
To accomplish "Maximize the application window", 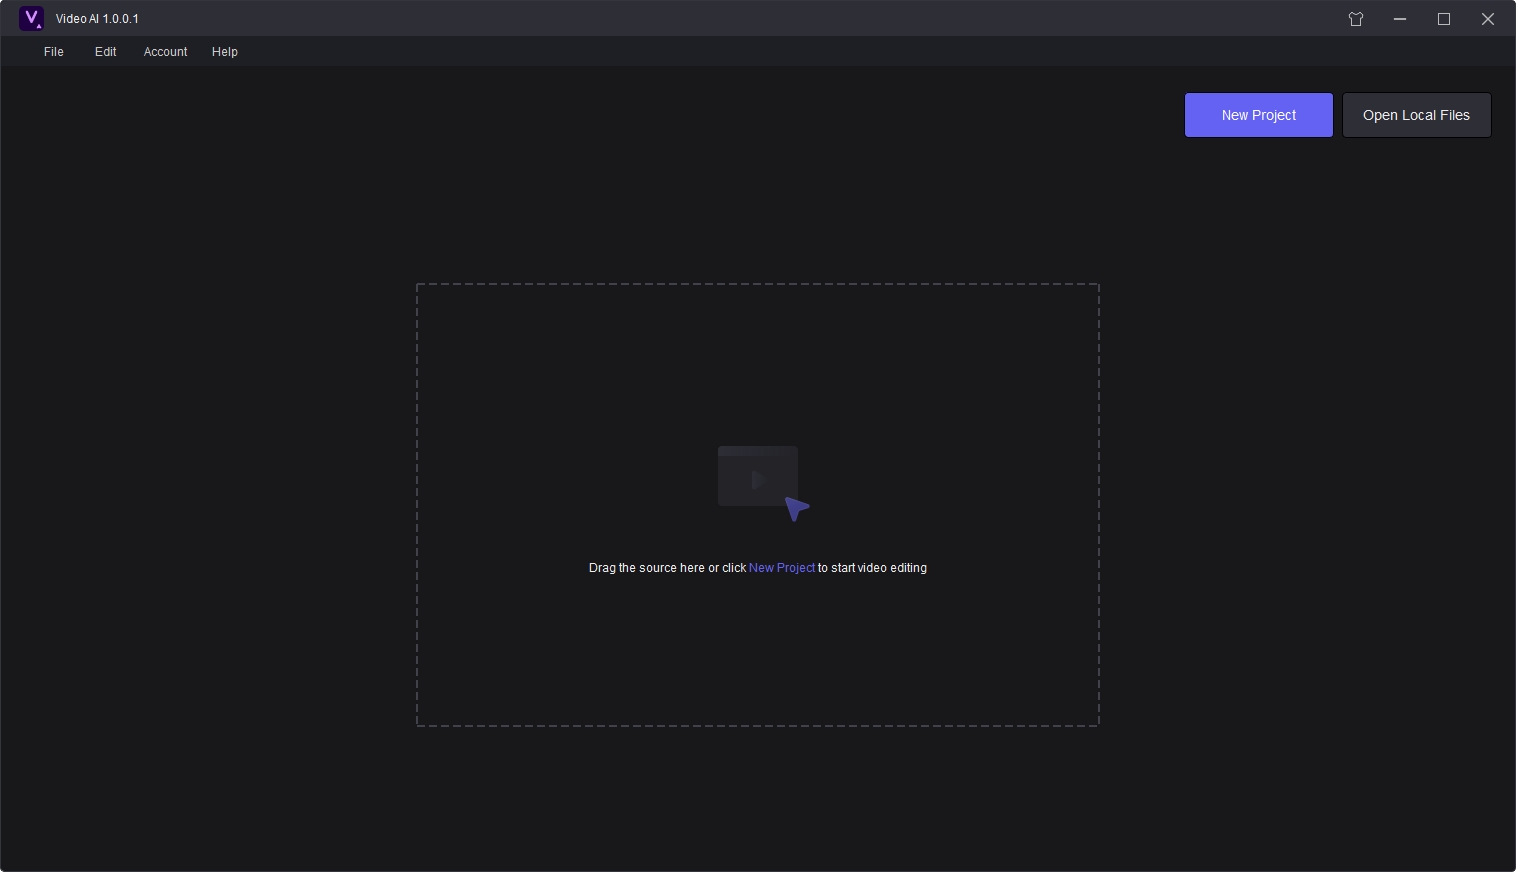I will point(1443,19).
